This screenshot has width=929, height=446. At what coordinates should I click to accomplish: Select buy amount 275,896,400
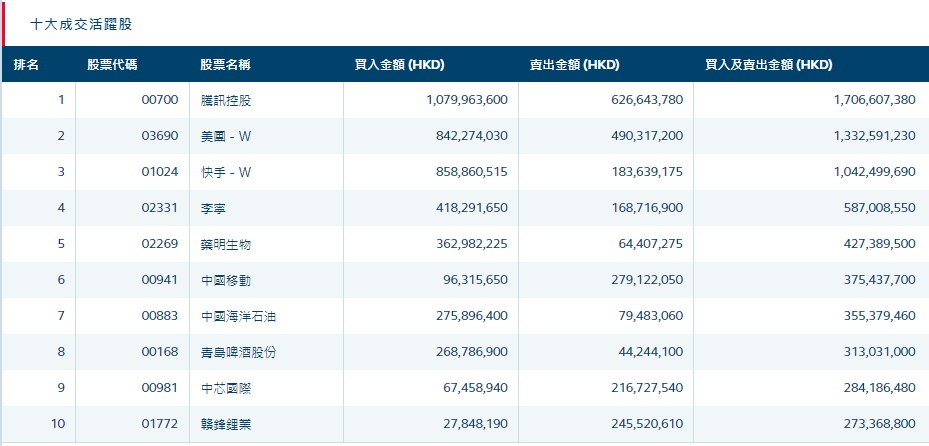click(x=472, y=316)
